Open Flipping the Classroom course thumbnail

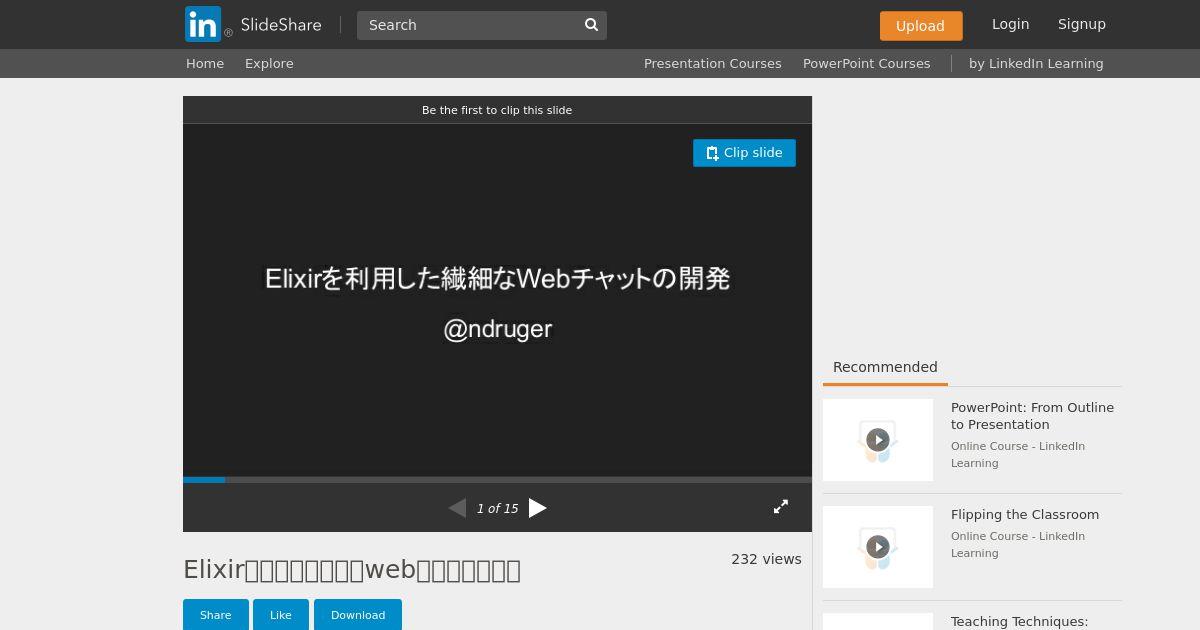point(878,547)
